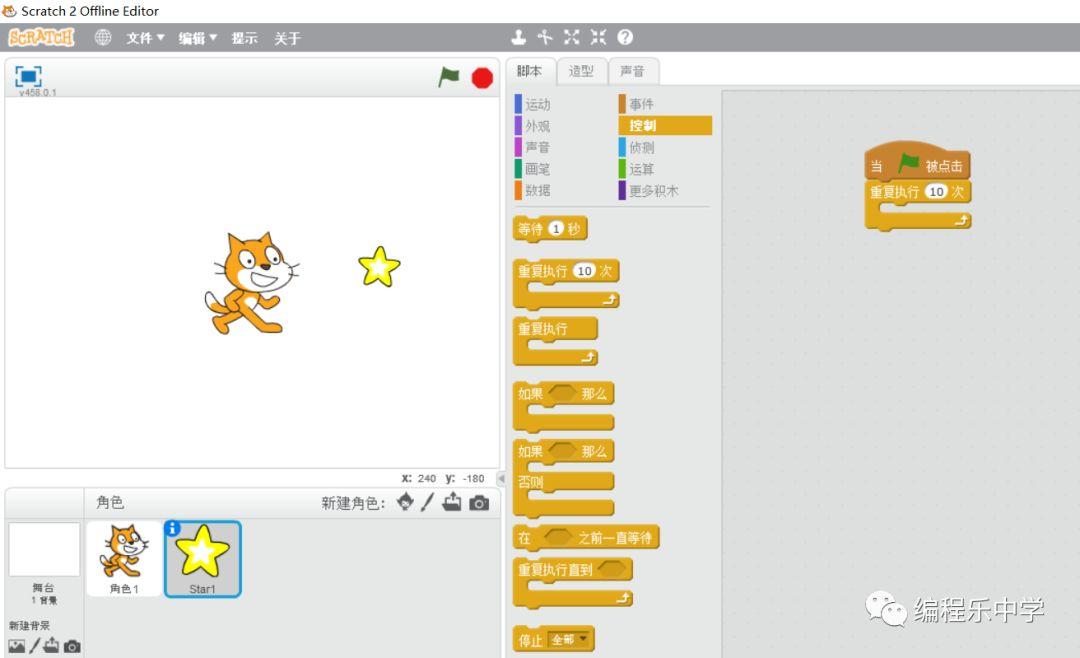
Task: Select 声音 block category in palette
Action: point(533,147)
